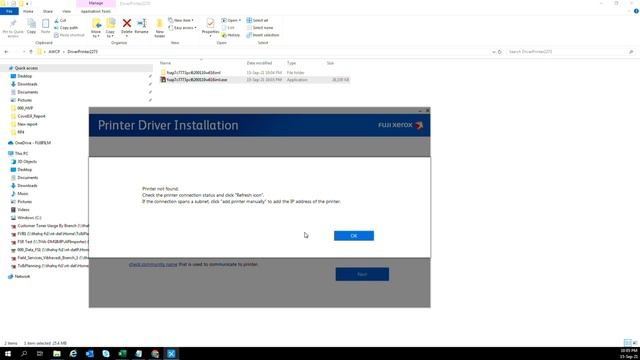This screenshot has width=640, height=360.
Task: Click the Search DriverPrinter2275 field
Action: click(571, 52)
